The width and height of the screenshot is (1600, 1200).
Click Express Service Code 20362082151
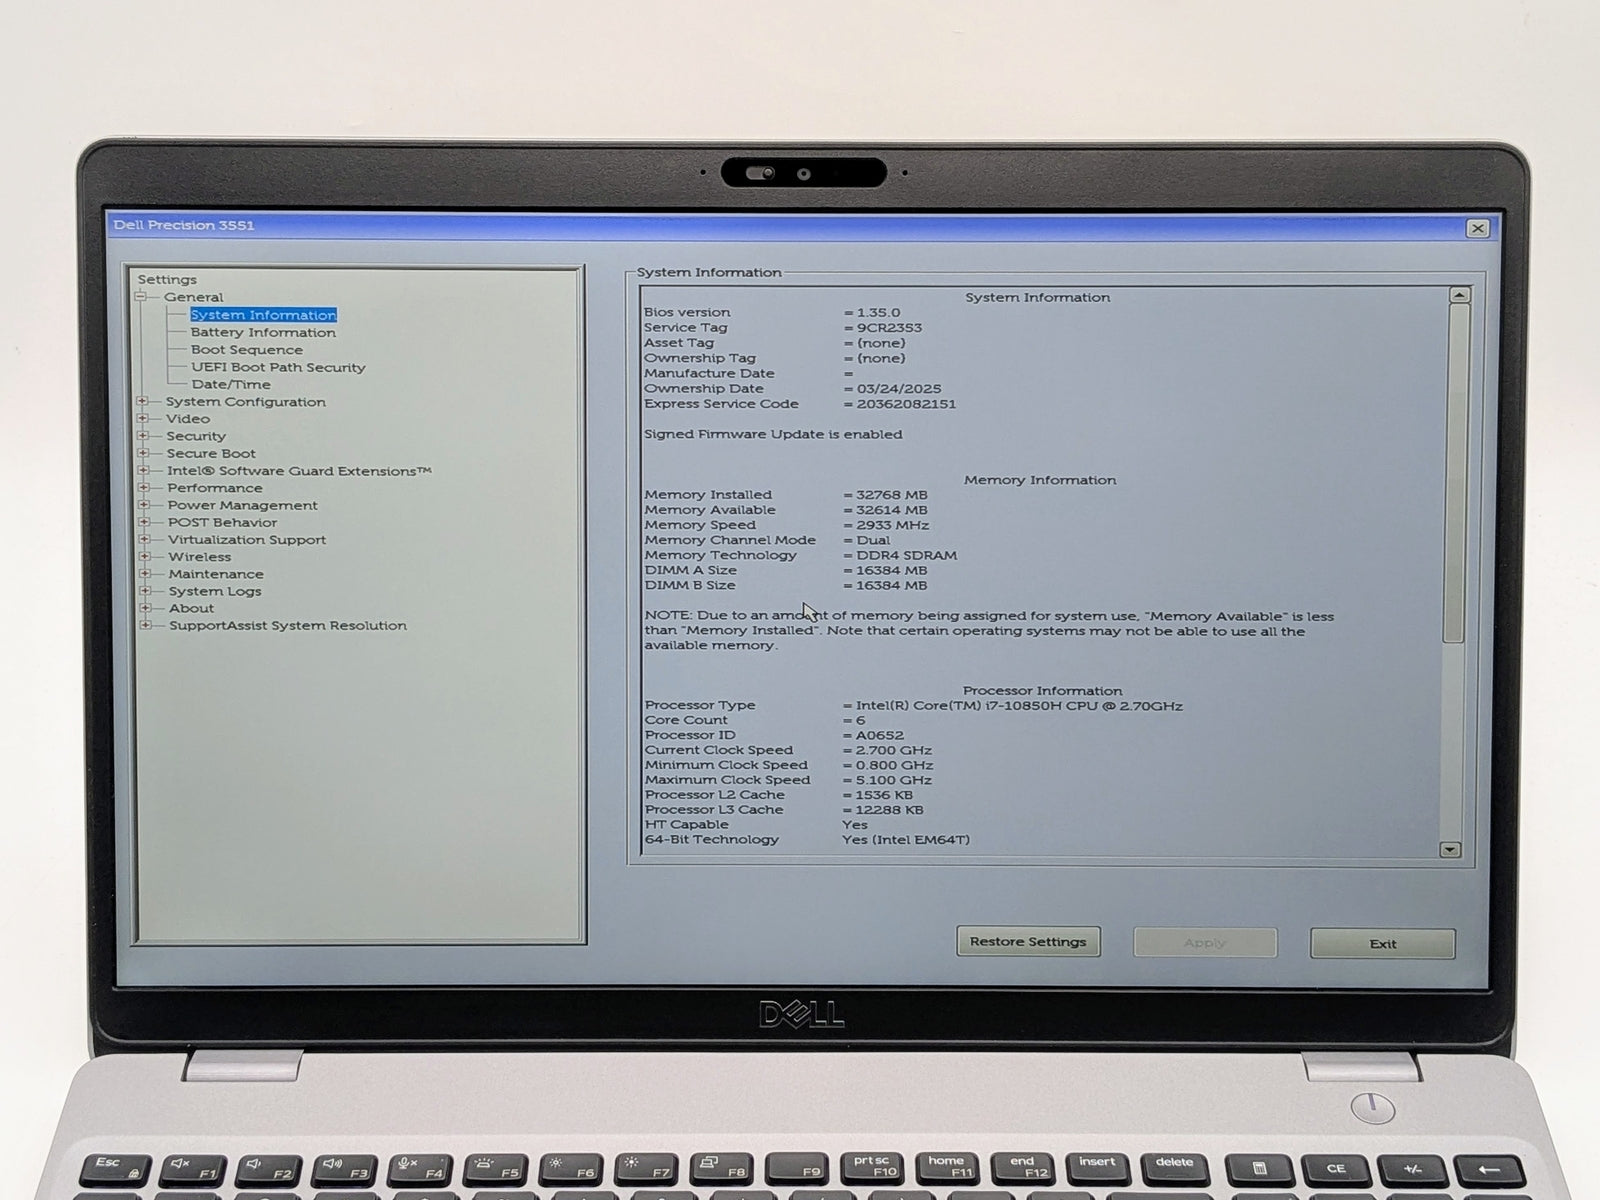[906, 404]
